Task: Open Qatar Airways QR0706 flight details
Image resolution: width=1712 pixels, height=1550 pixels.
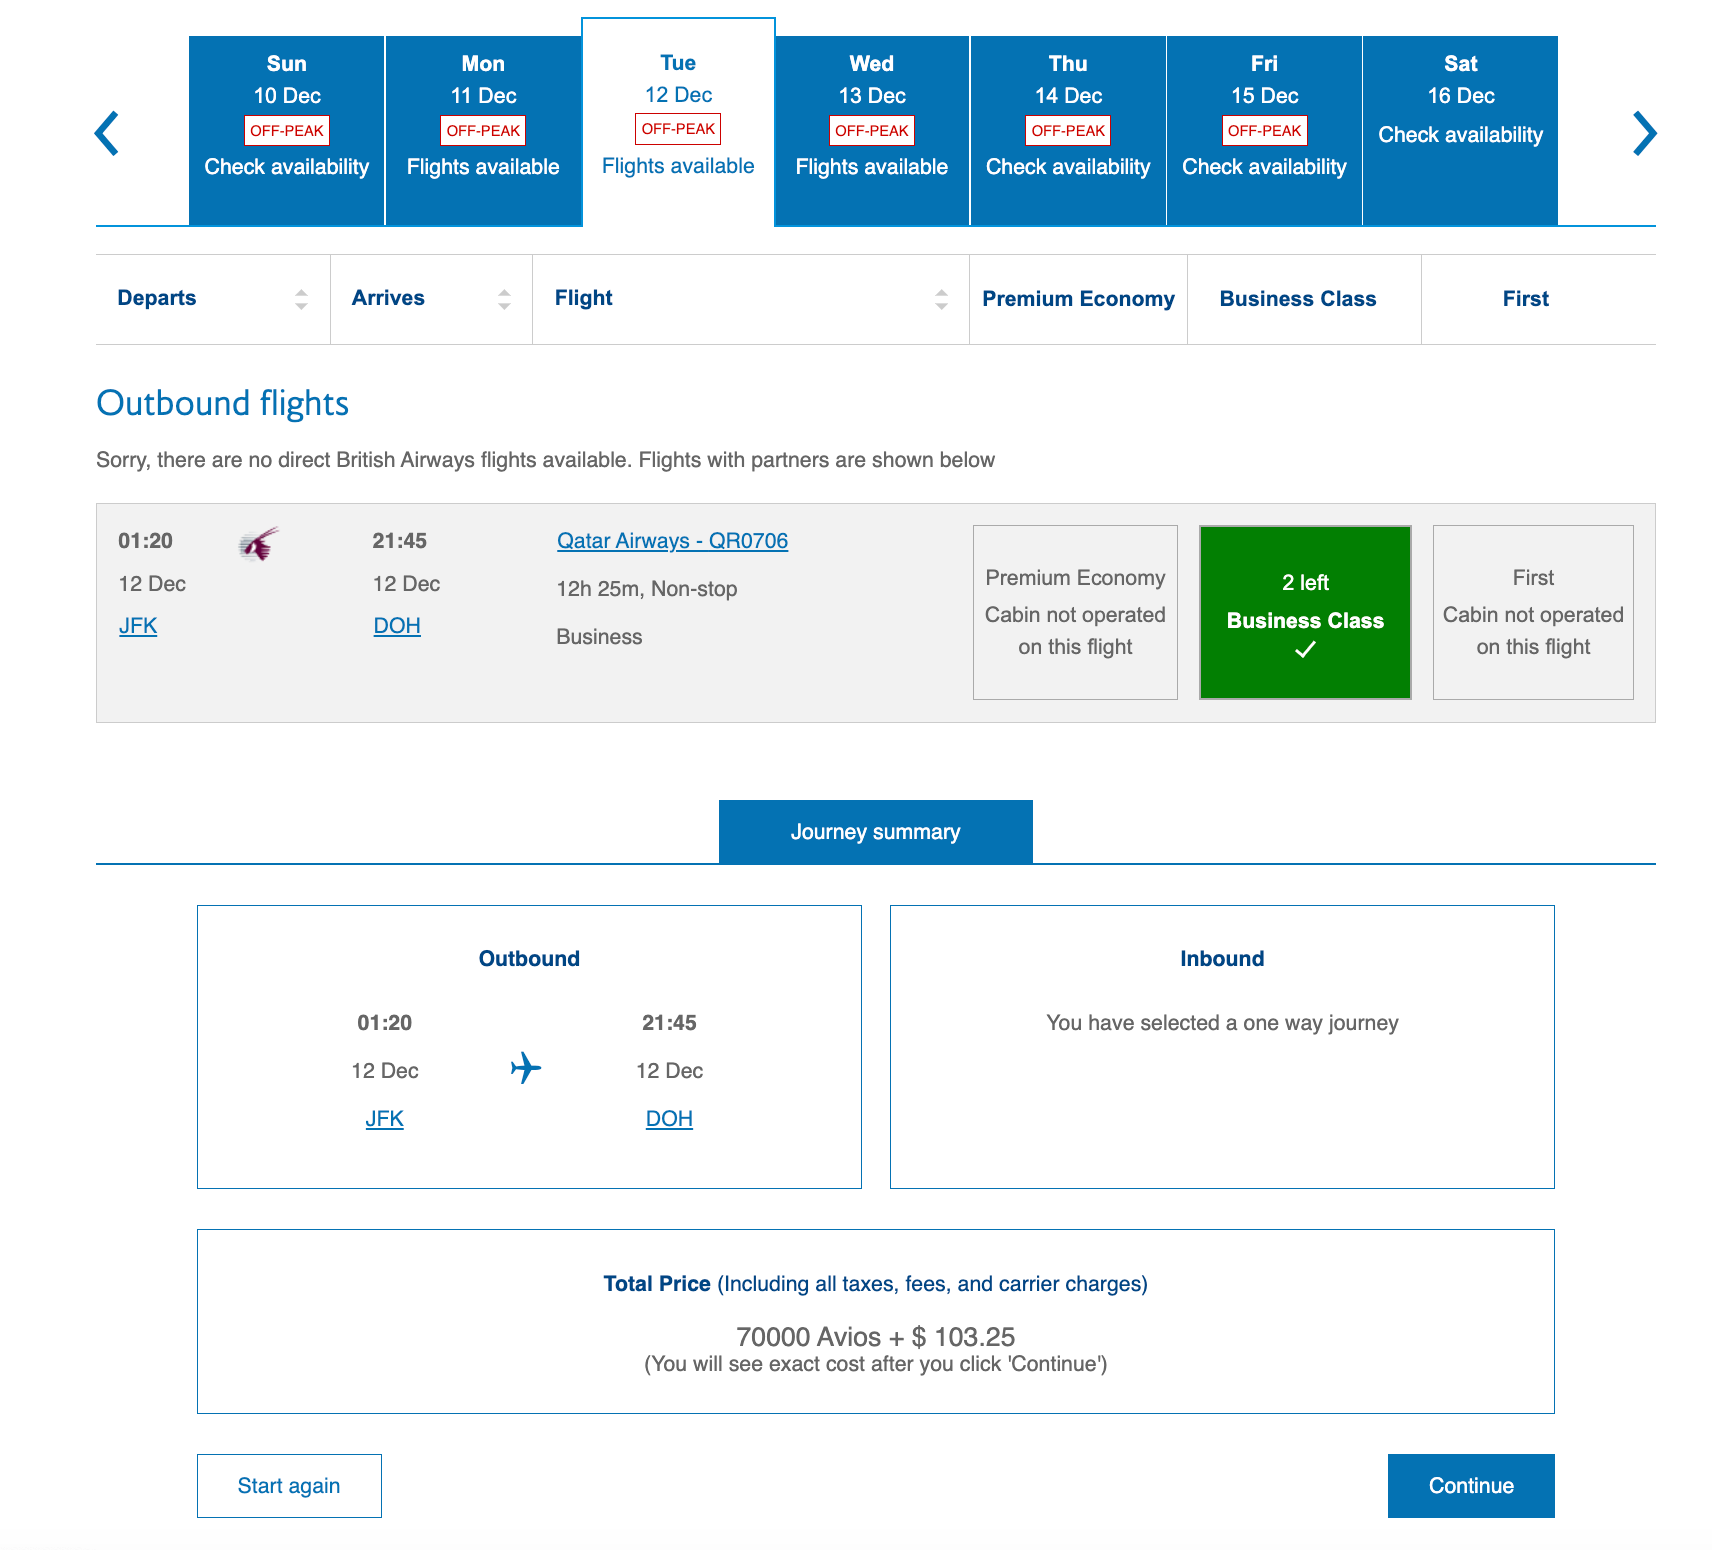Action: (x=672, y=541)
